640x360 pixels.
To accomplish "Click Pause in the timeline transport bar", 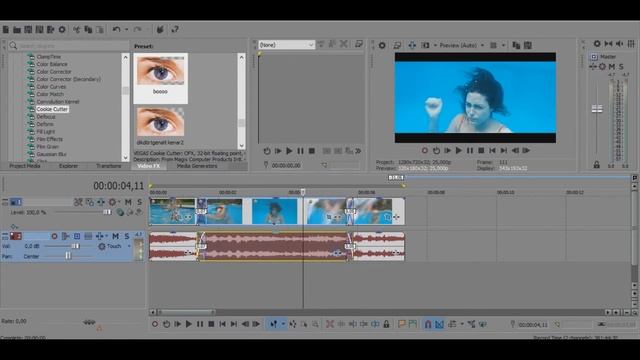I will [200, 324].
